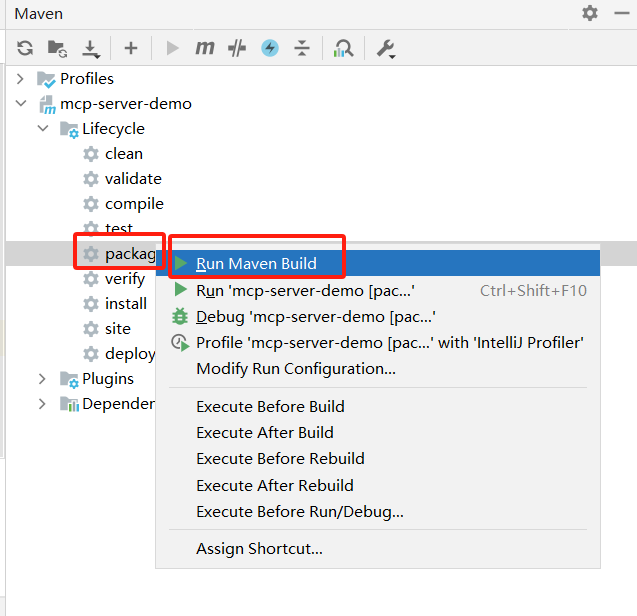
Task: Select the package lifecycle goal
Action: pos(130,254)
